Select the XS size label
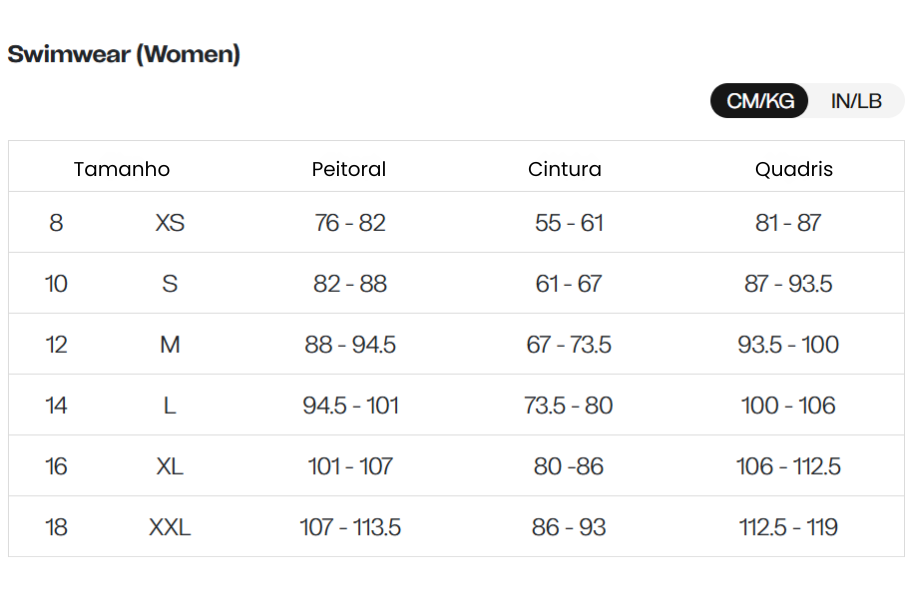The image size is (913, 594). [x=170, y=222]
